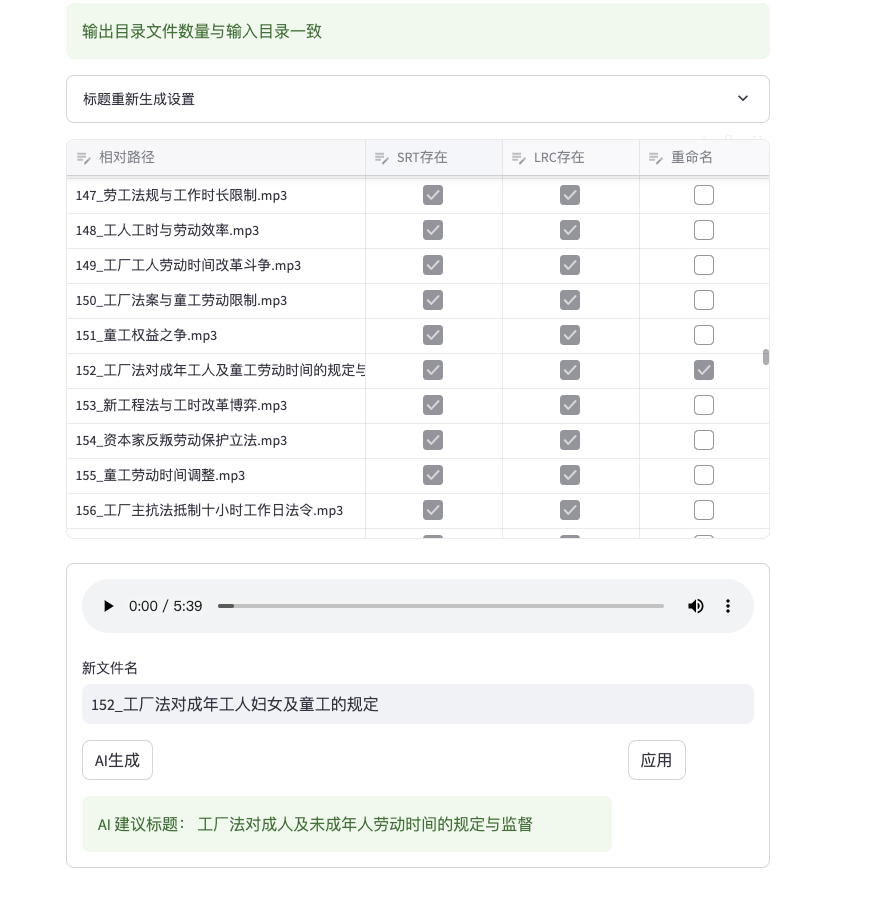The height and width of the screenshot is (898, 885).
Task: Click the 应用 button
Action: pos(656,760)
